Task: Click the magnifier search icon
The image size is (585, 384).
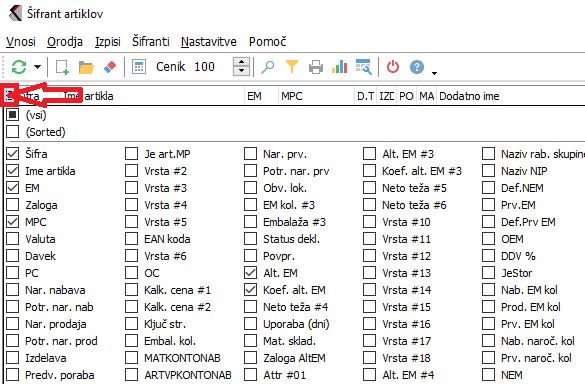Action: (268, 67)
